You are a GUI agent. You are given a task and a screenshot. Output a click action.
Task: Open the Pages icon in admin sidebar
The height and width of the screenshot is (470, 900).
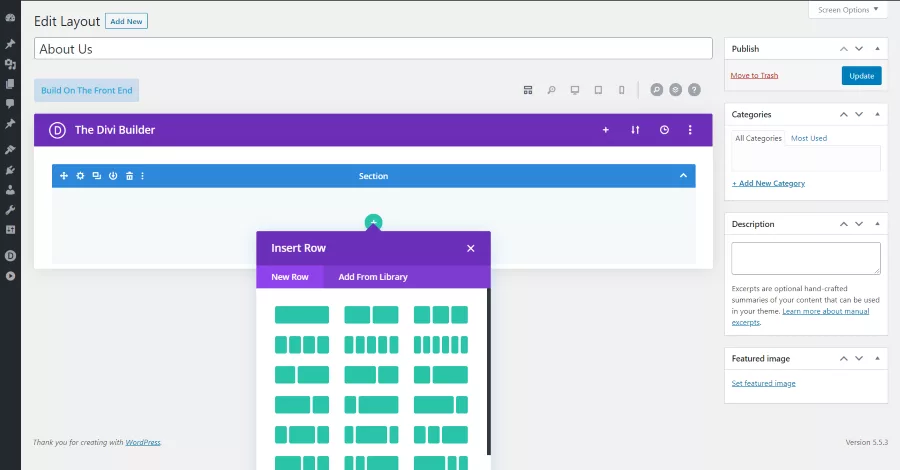[10, 84]
